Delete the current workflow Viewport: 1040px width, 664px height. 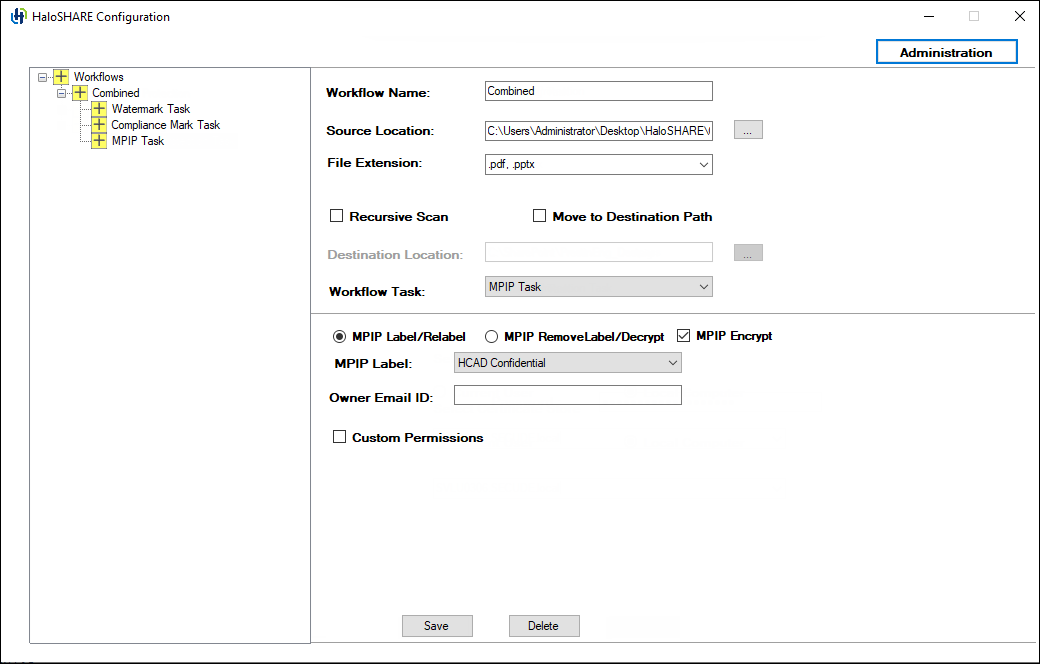(x=544, y=626)
